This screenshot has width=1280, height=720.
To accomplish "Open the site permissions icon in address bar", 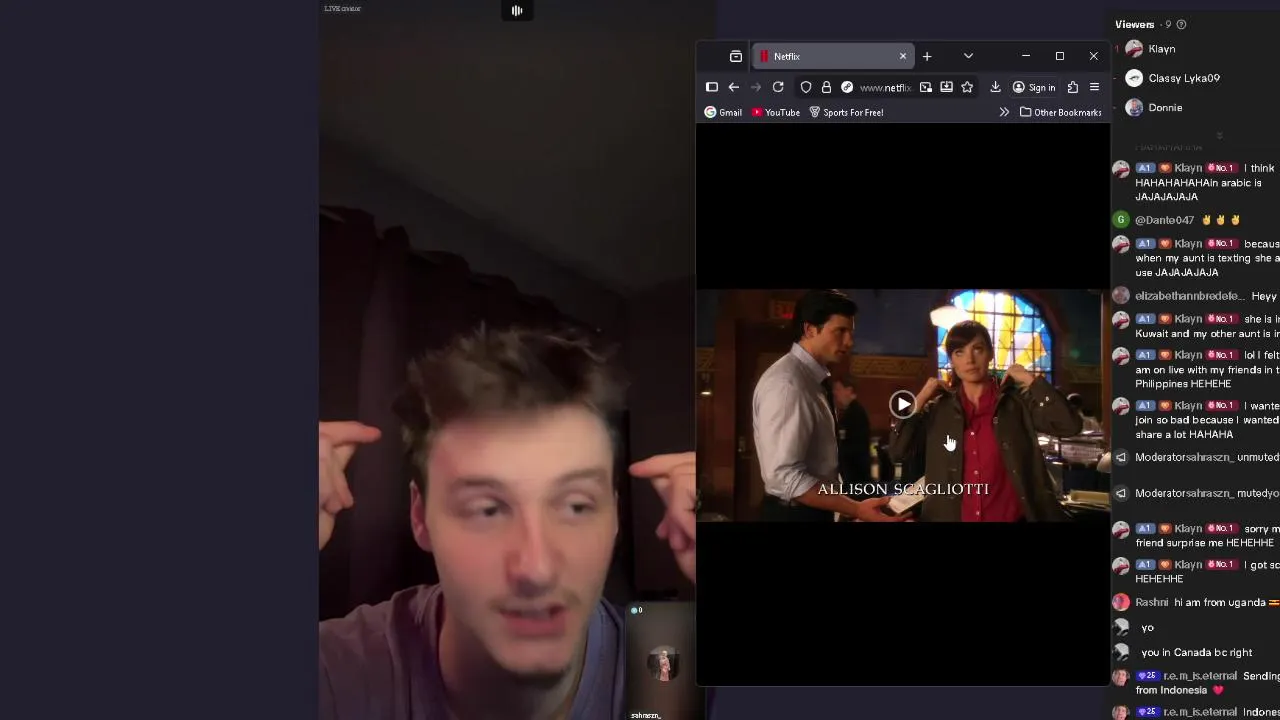I will (847, 87).
